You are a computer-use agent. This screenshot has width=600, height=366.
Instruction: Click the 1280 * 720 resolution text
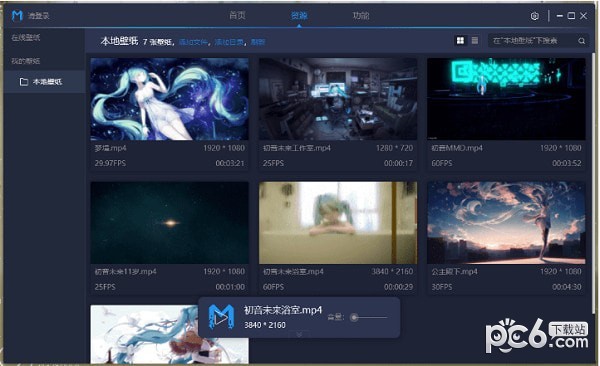click(394, 148)
